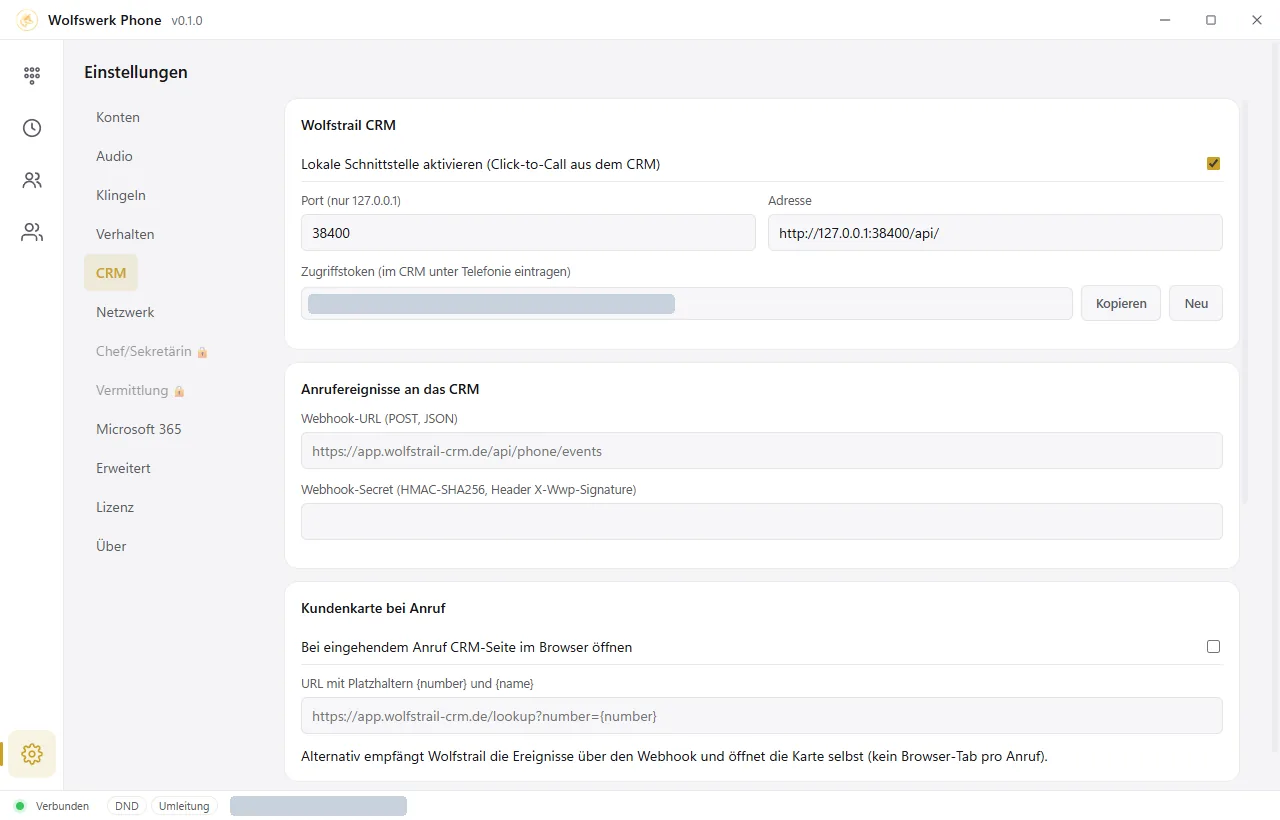Screen dimensions: 1280x820
Task: Click the Alternativ empfängt Wolfstrail hint text
Action: click(x=674, y=756)
